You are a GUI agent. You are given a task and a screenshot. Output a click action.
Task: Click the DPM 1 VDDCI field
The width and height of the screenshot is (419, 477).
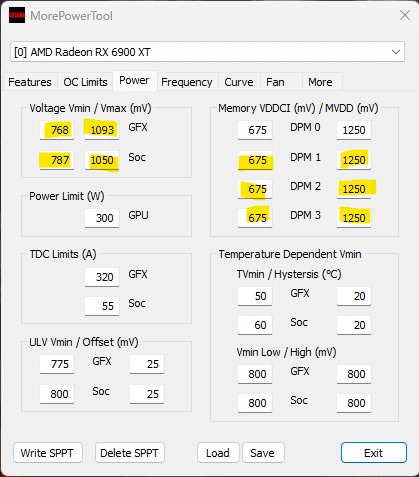coord(255,160)
